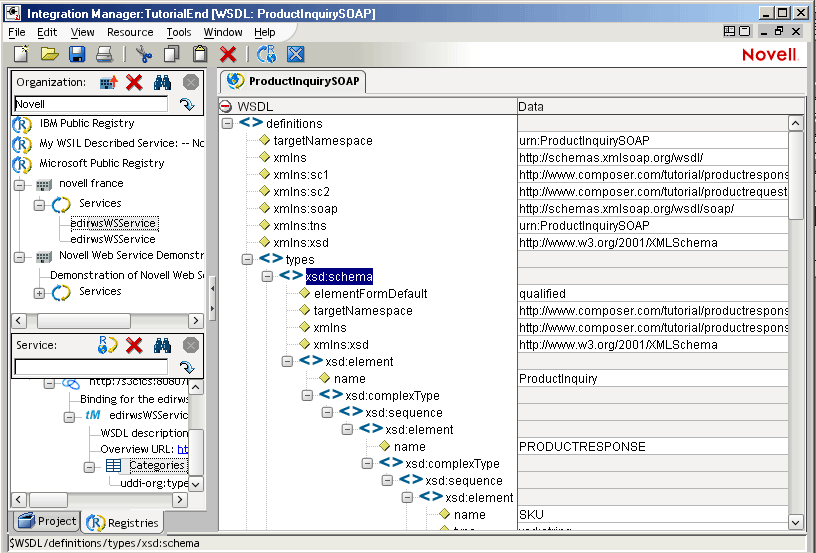The height and width of the screenshot is (553, 816).
Task: Click the Service name input field
Action: 91,367
